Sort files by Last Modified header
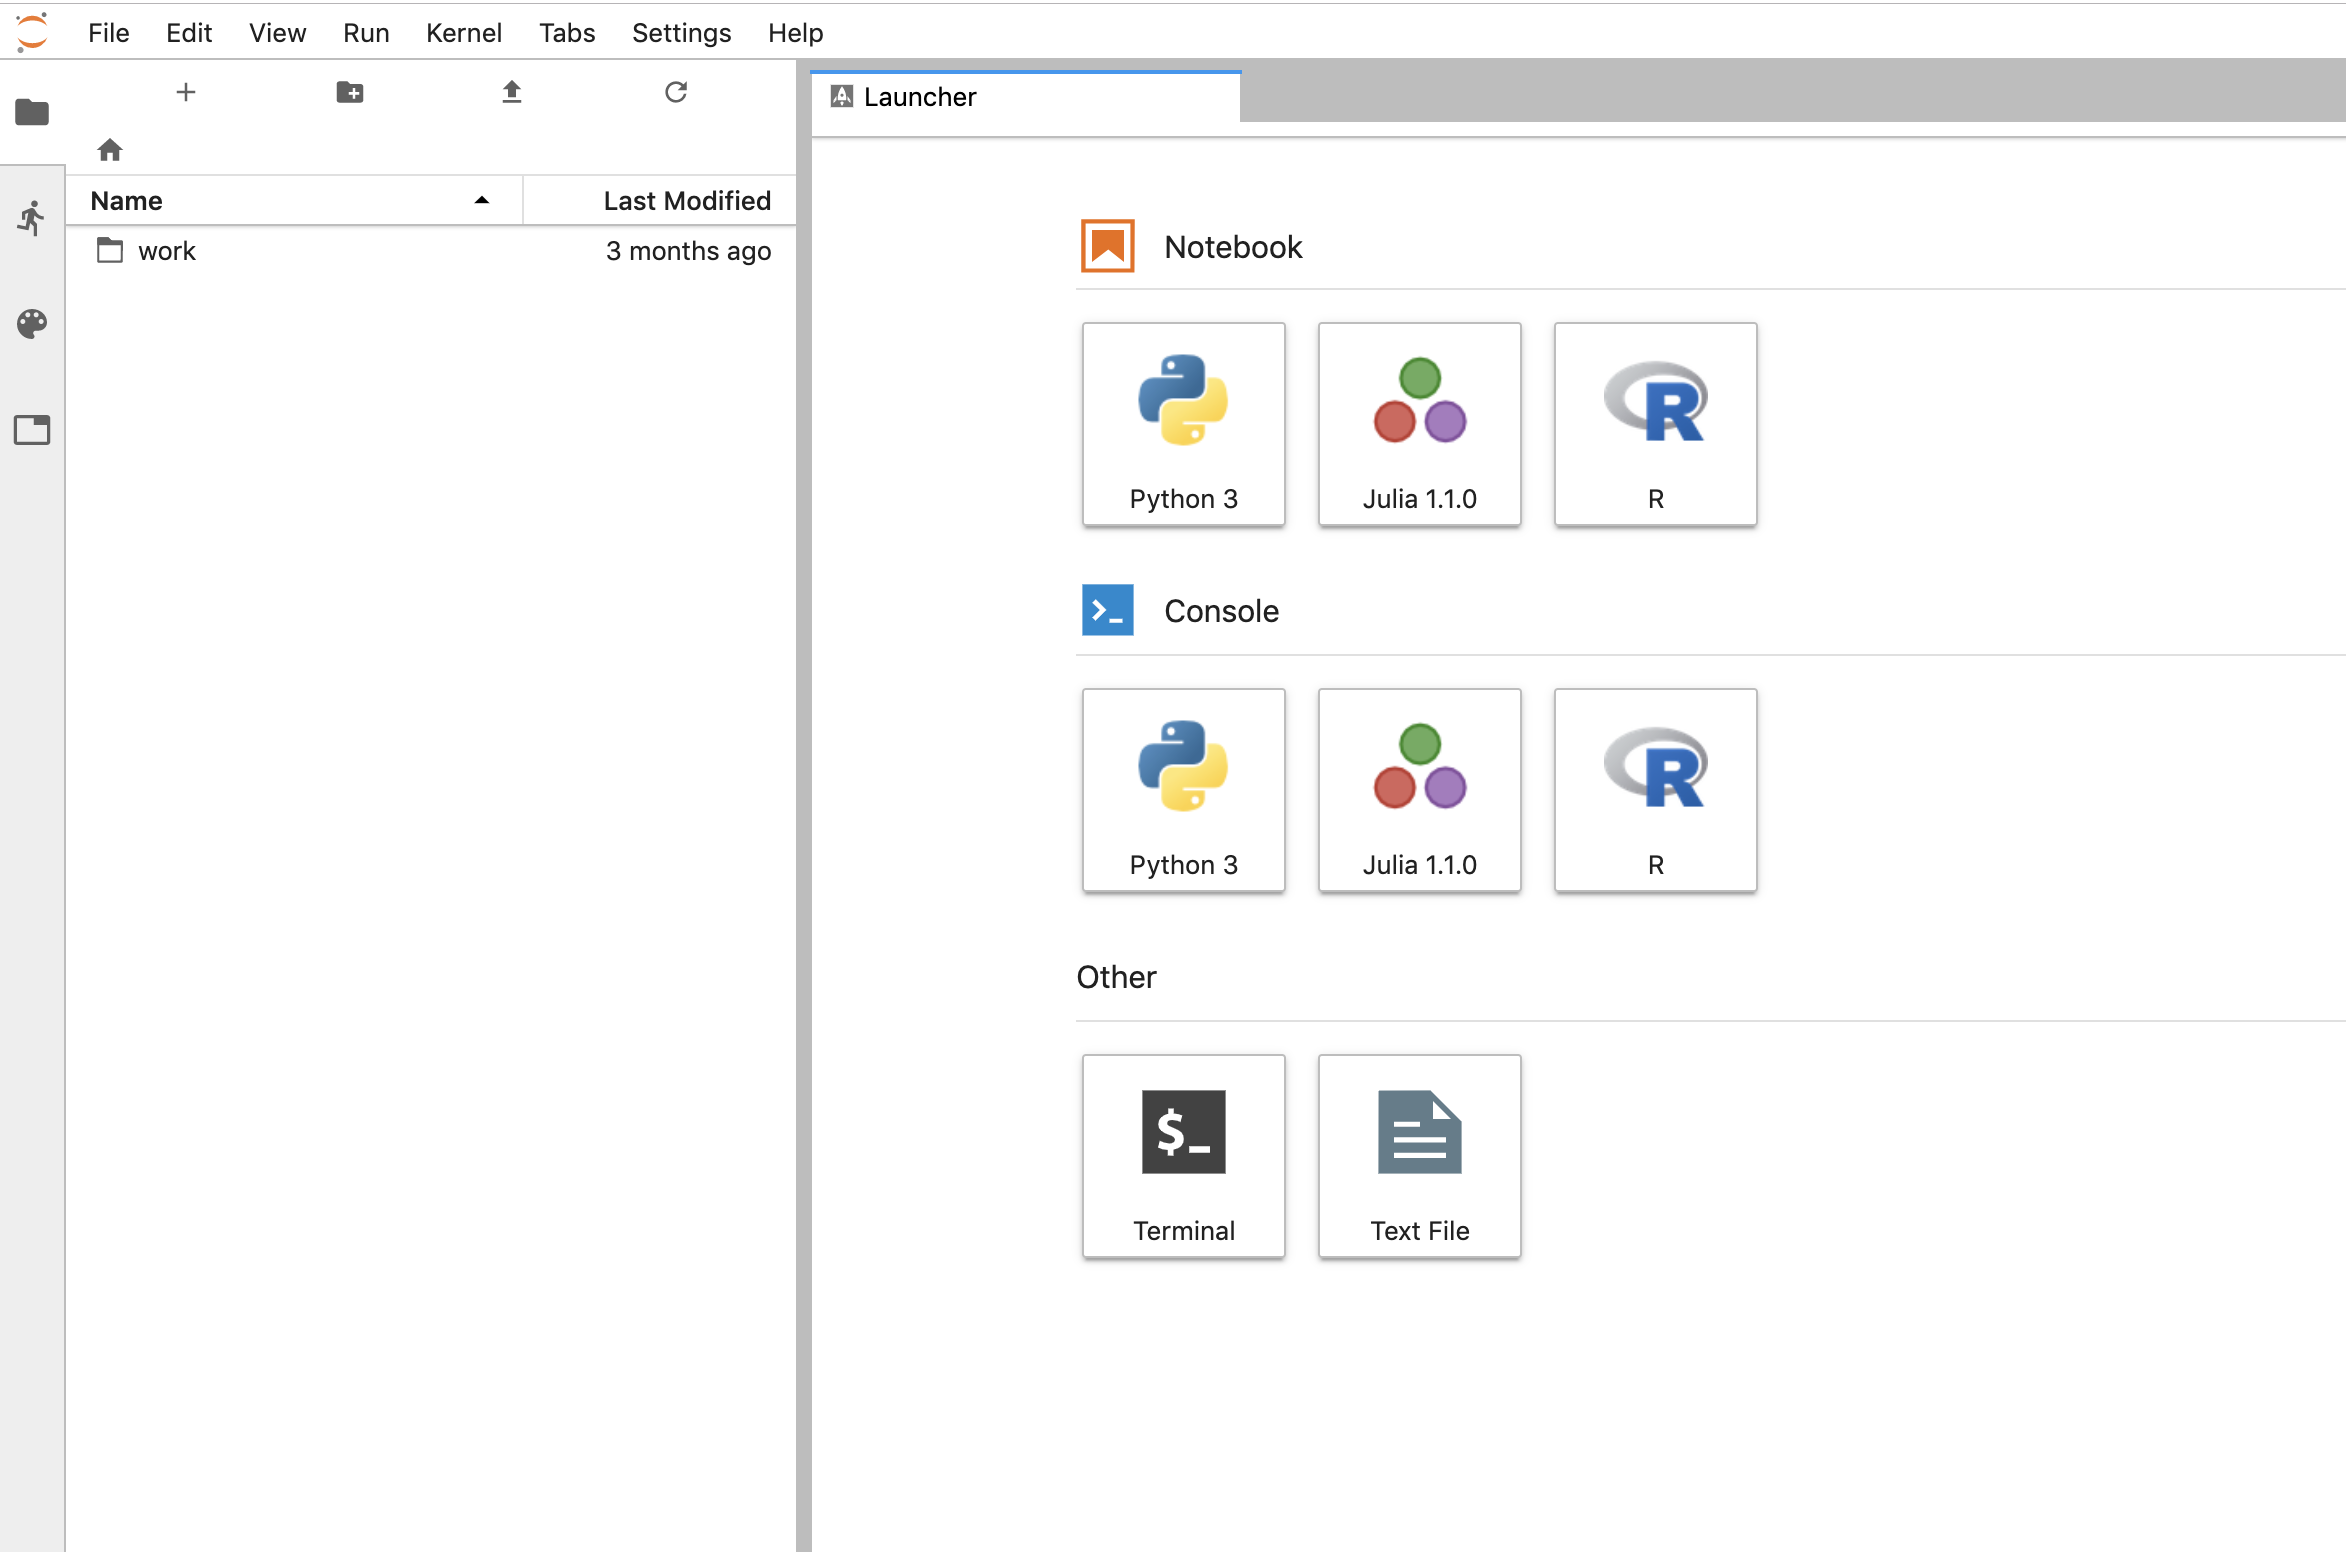This screenshot has height=1552, width=2346. 660,201
